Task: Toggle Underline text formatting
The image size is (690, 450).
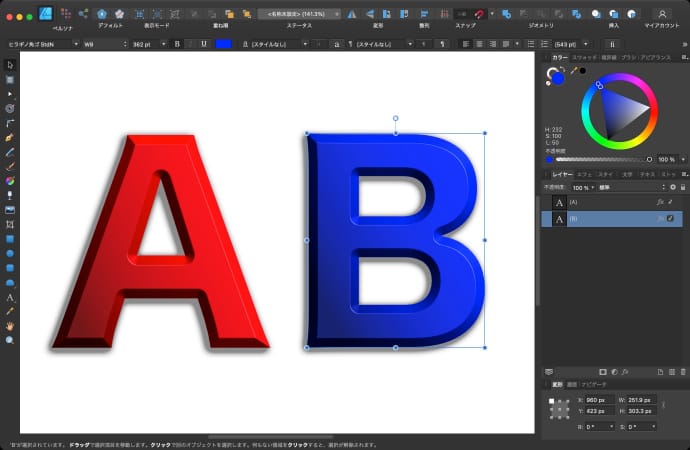Action: point(204,44)
